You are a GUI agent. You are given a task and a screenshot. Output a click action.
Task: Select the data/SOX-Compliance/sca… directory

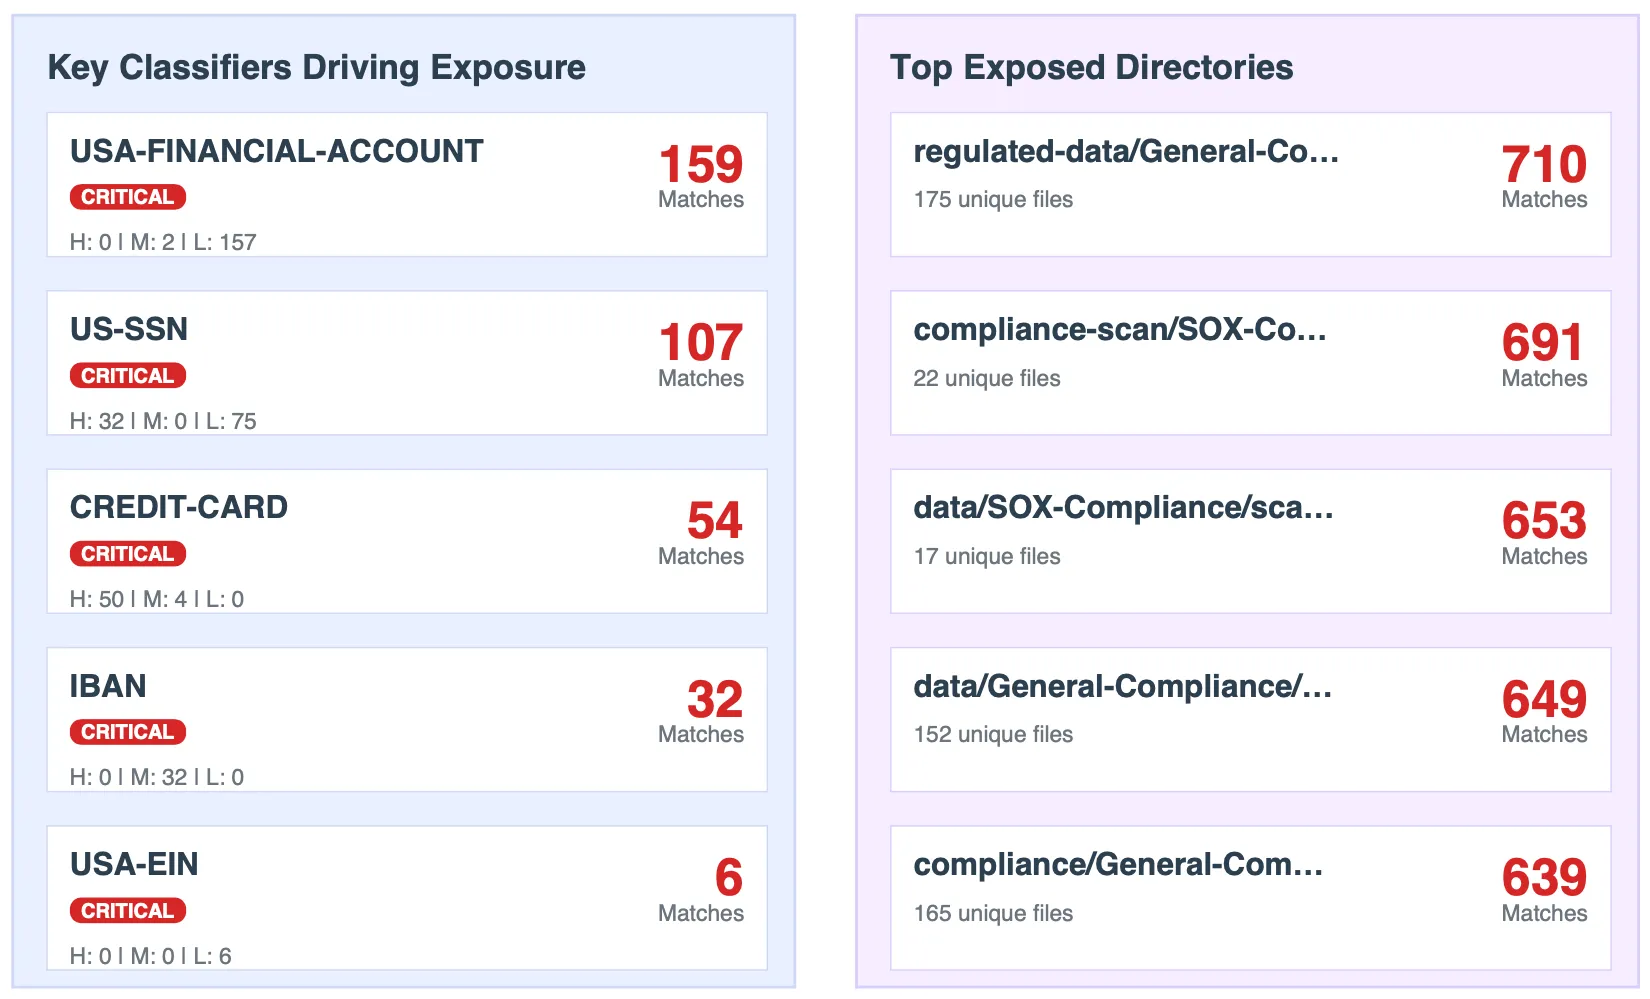pos(1122,508)
